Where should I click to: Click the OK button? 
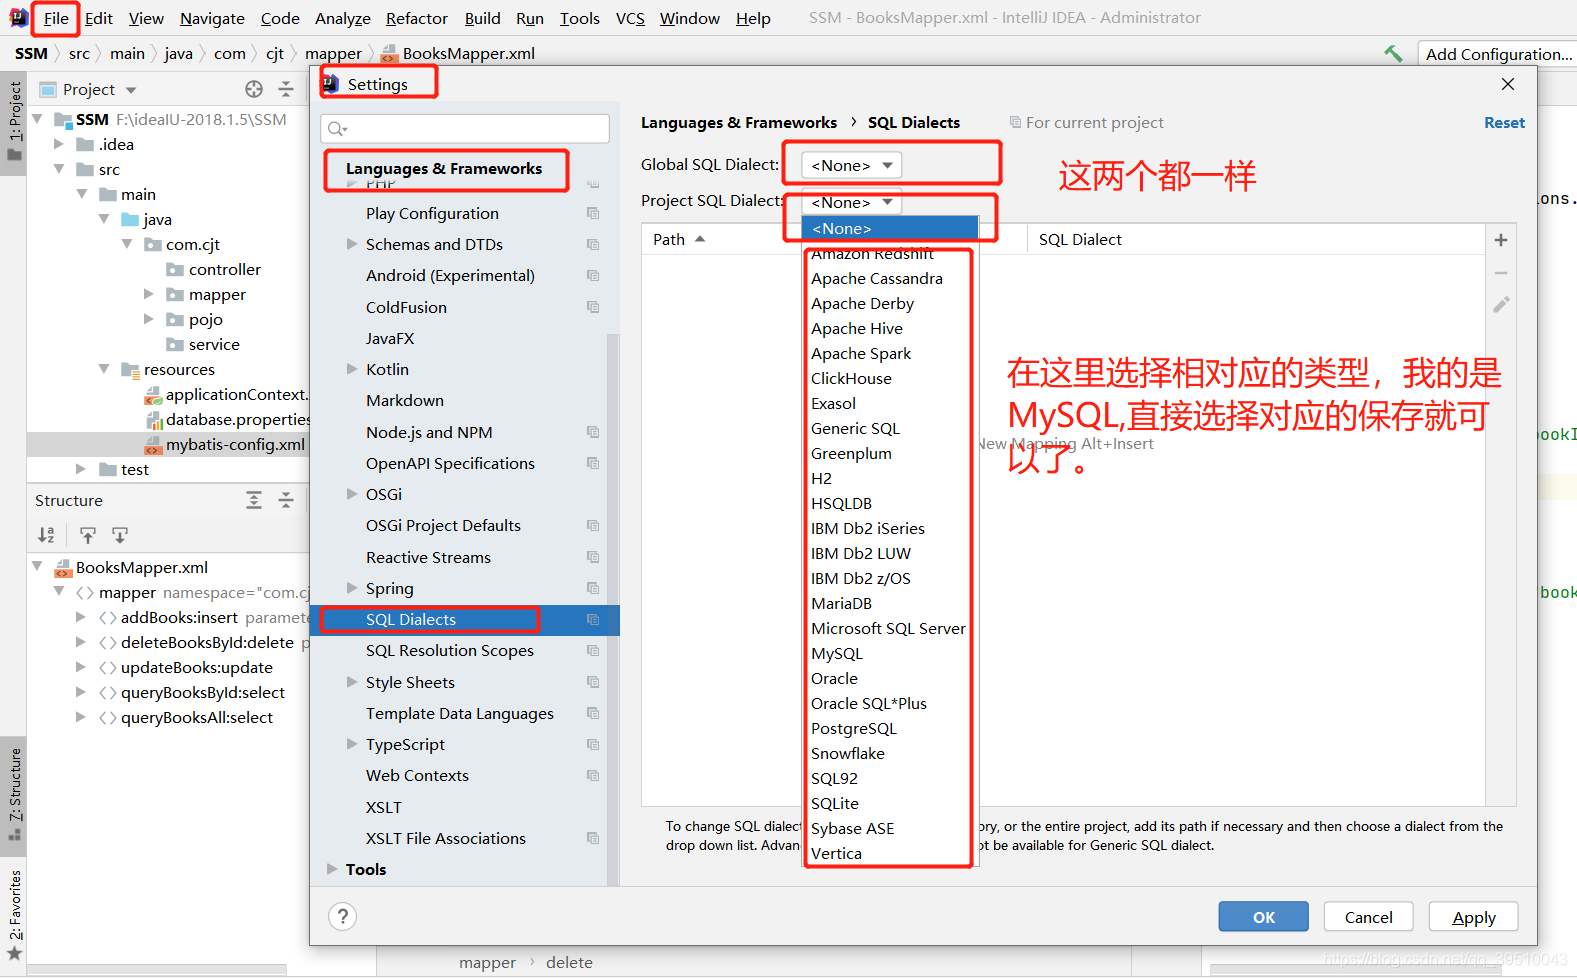pos(1264,917)
